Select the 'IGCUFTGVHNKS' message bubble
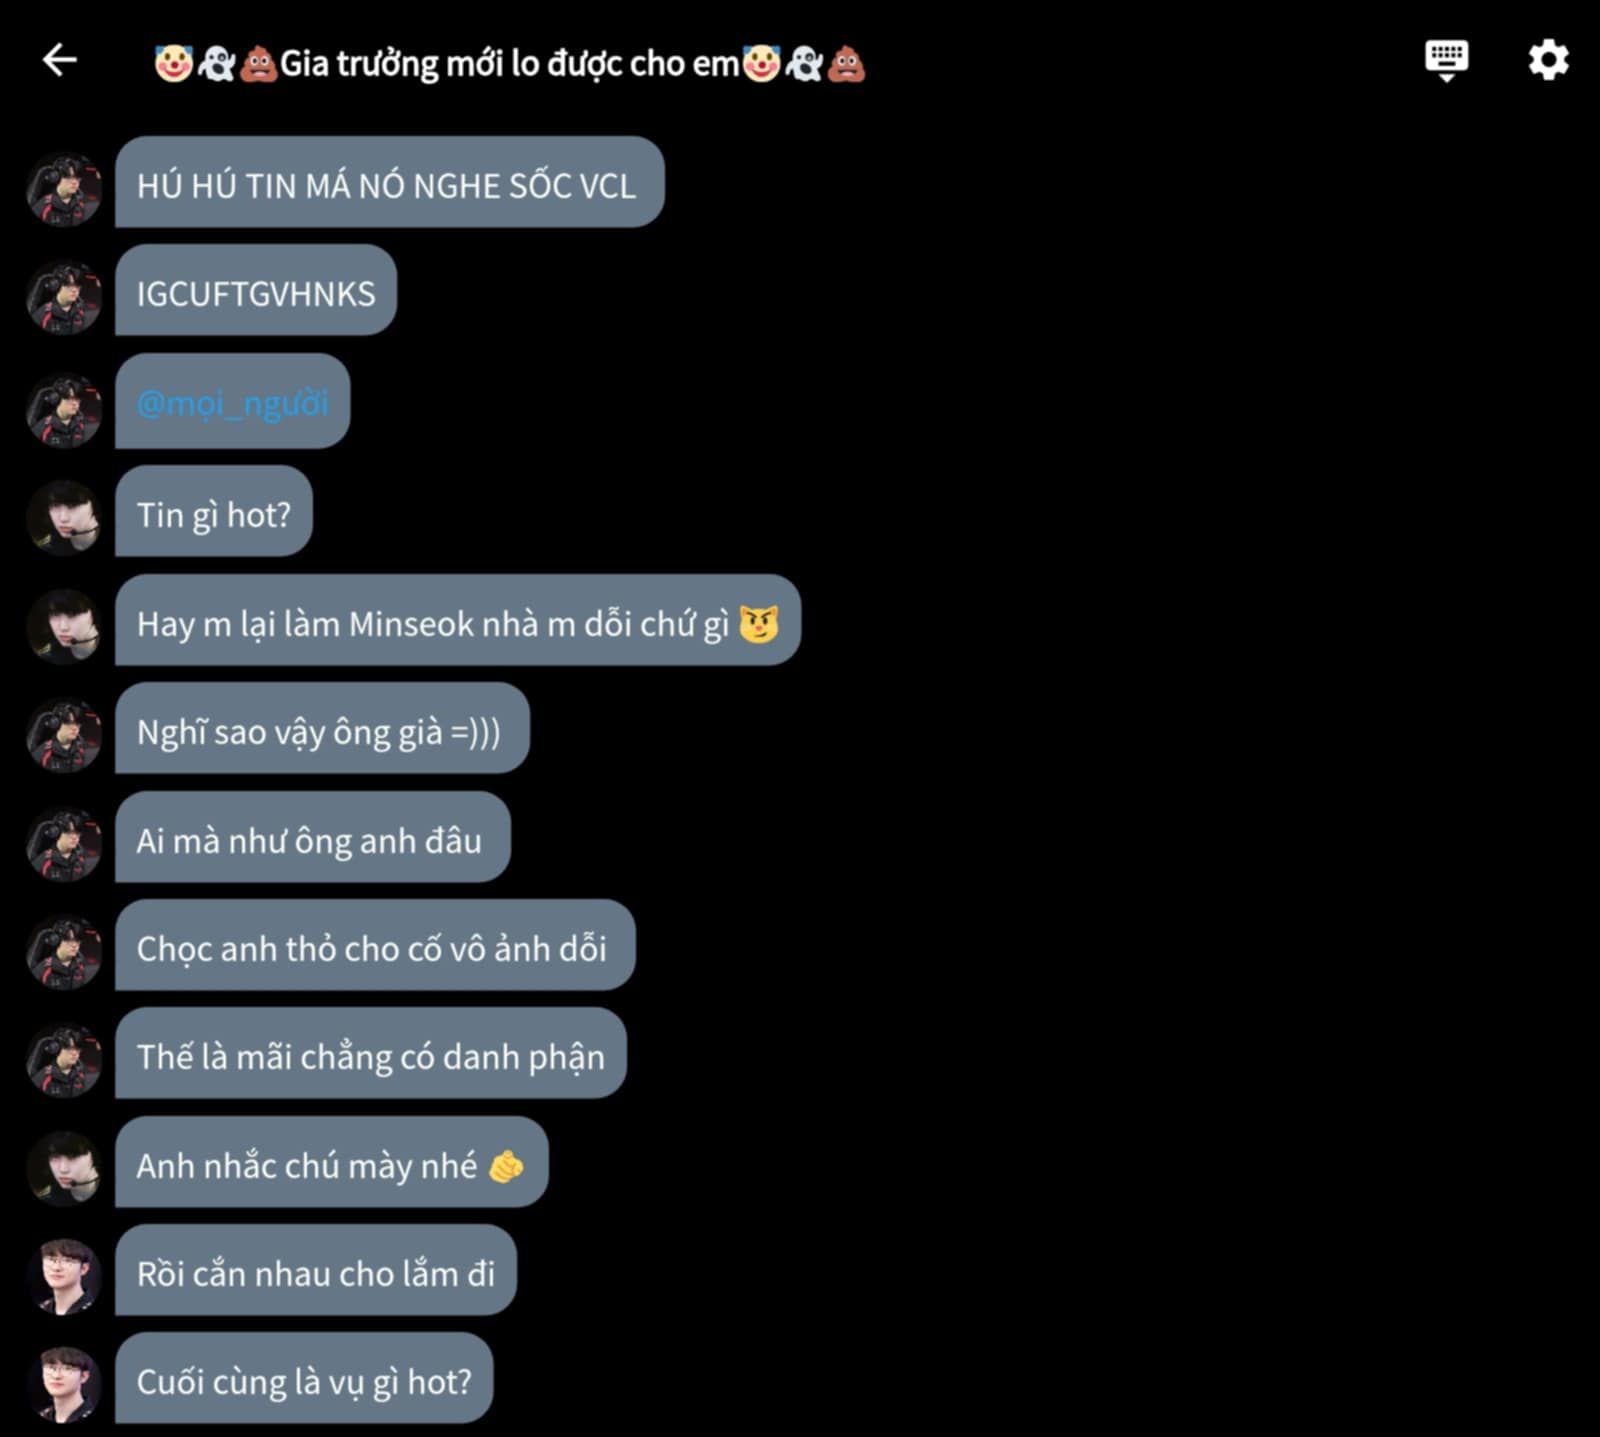 (256, 291)
